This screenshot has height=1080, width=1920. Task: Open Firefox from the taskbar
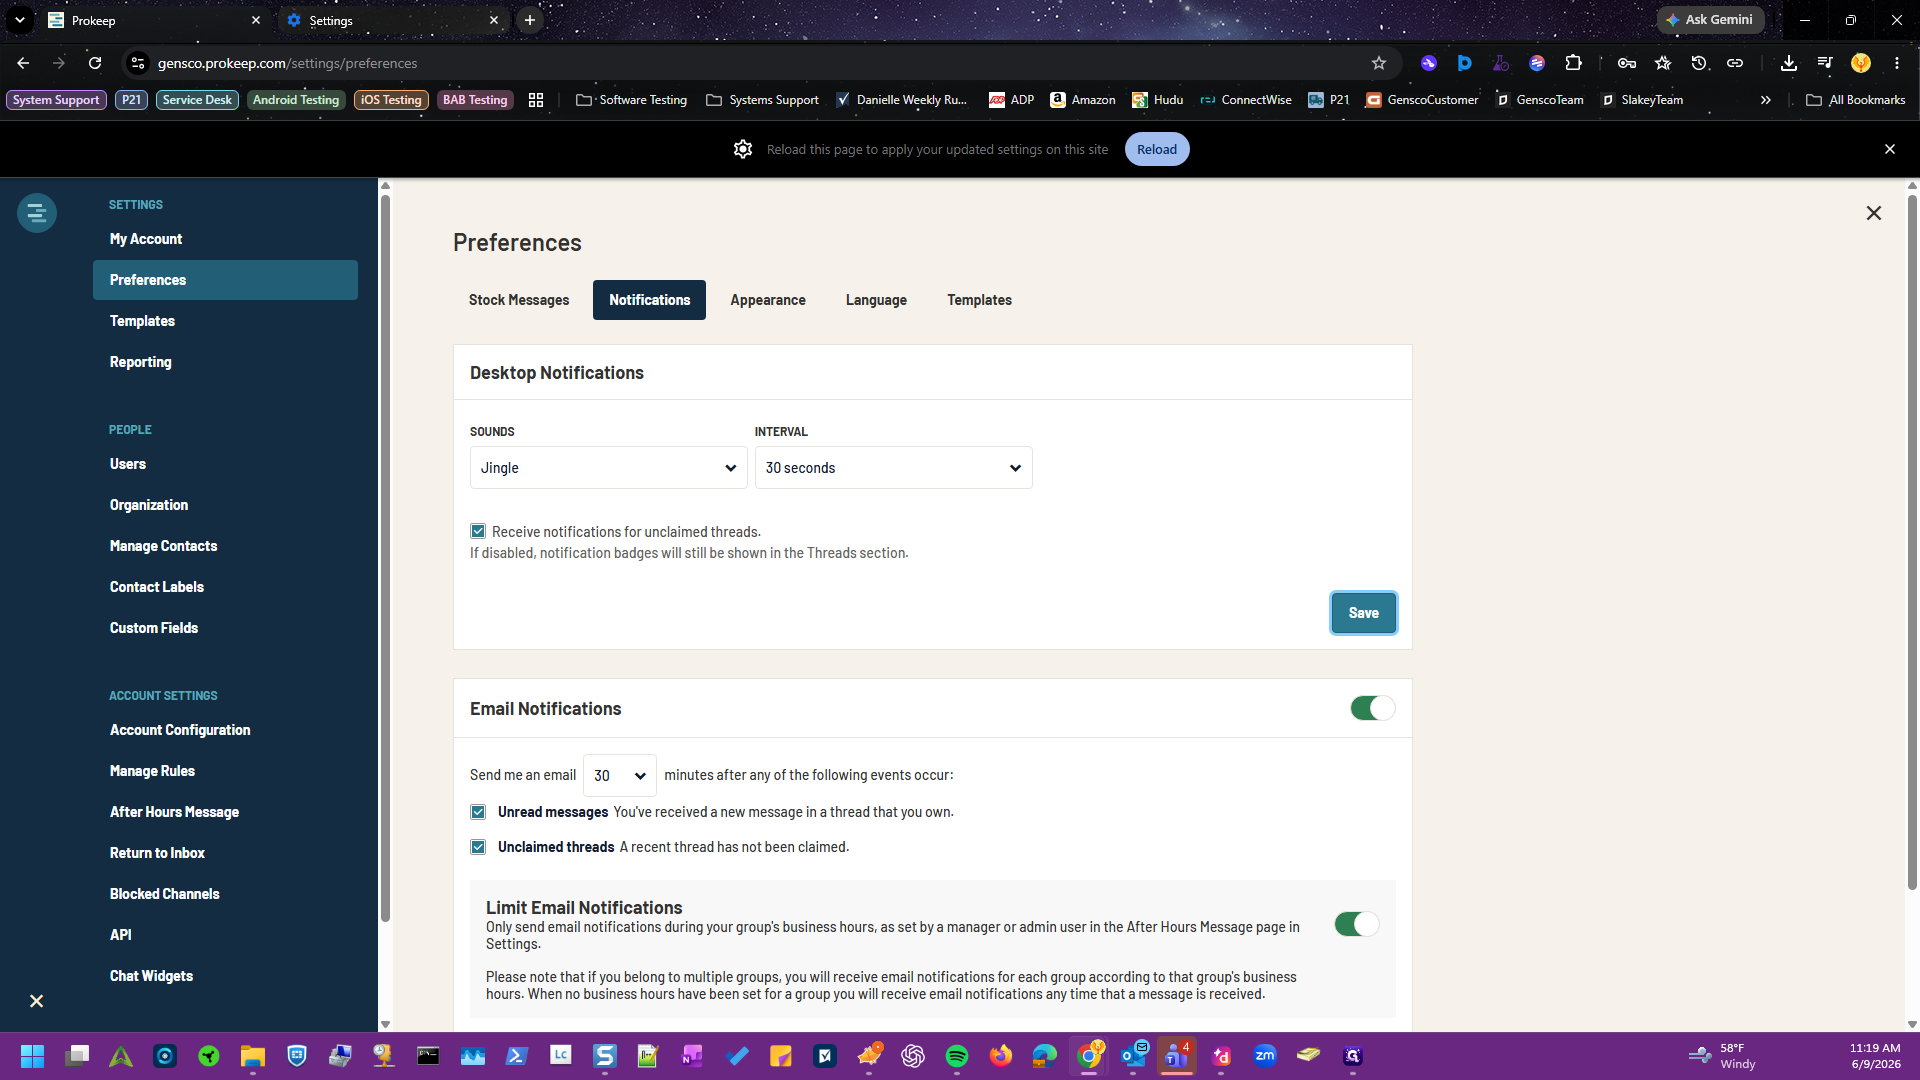click(x=1001, y=1056)
